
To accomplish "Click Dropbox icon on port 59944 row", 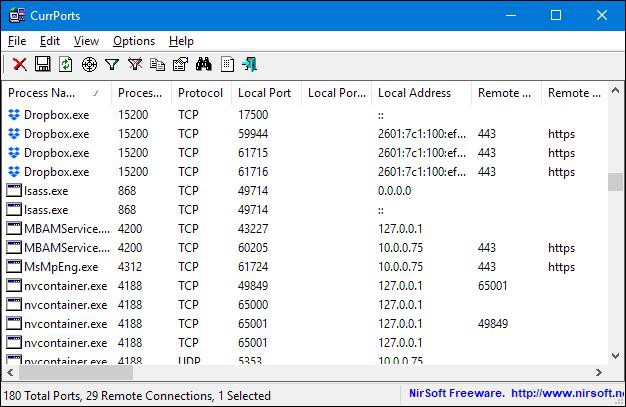I will point(14,134).
